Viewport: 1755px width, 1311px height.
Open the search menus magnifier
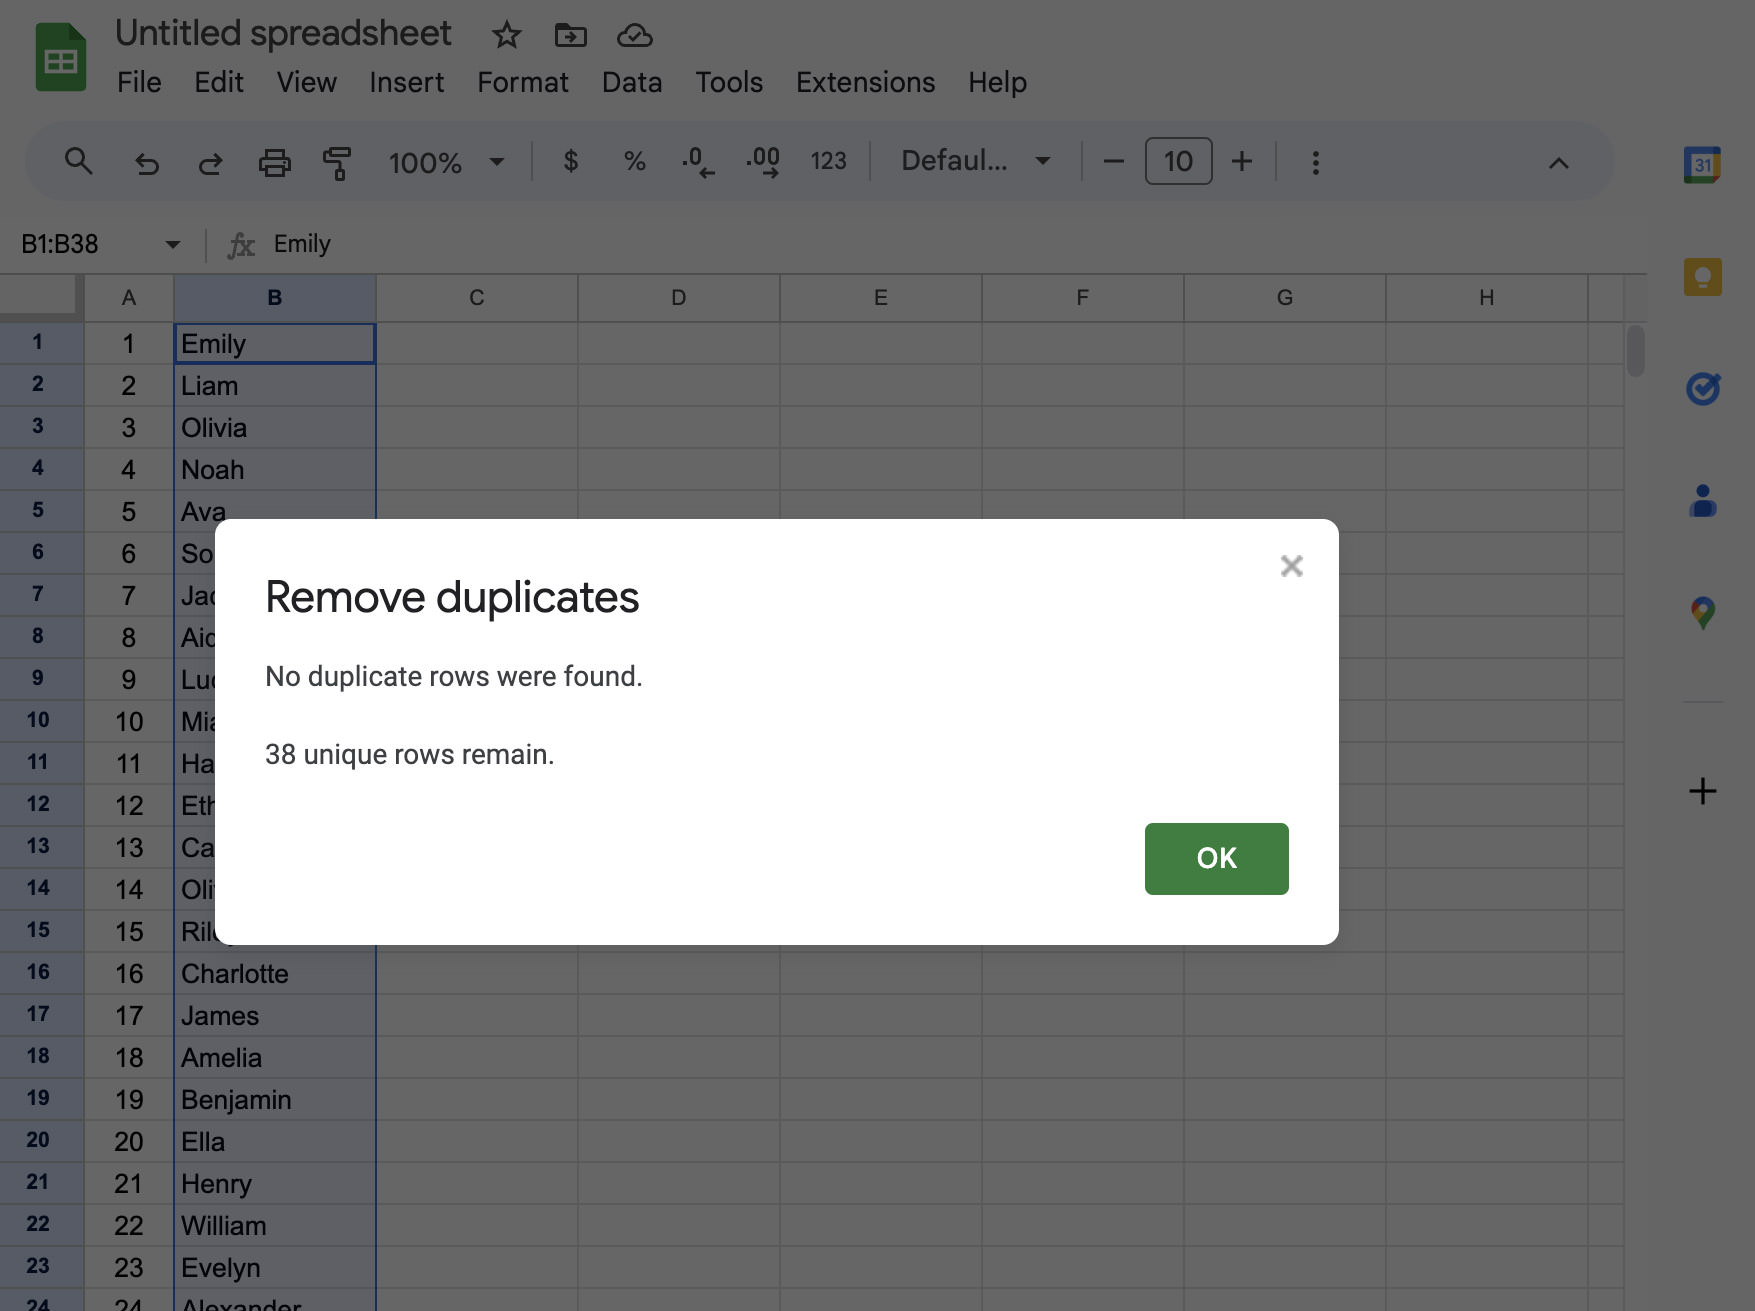pyautogui.click(x=78, y=161)
